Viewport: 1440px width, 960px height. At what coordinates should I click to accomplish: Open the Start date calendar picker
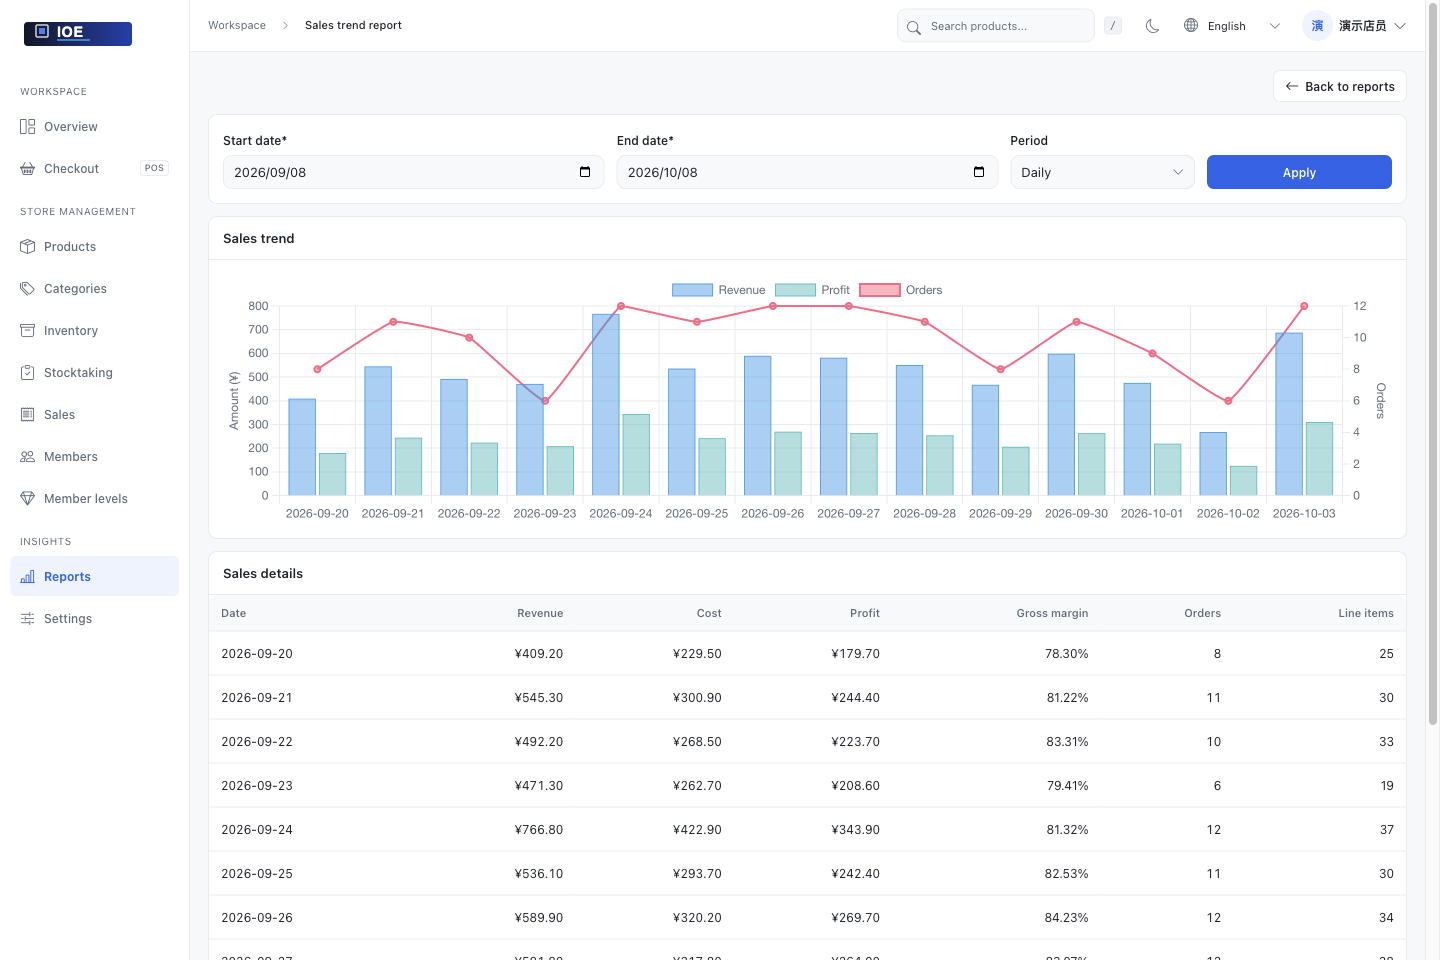(585, 172)
